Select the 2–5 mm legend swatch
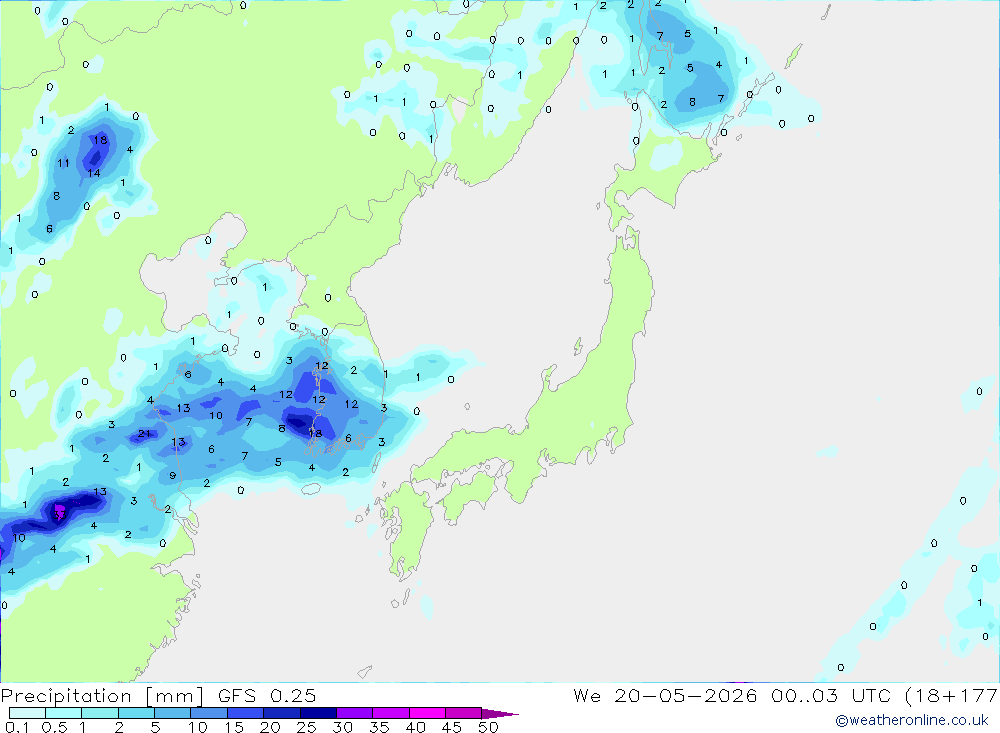The width and height of the screenshot is (1000, 733). point(136,713)
